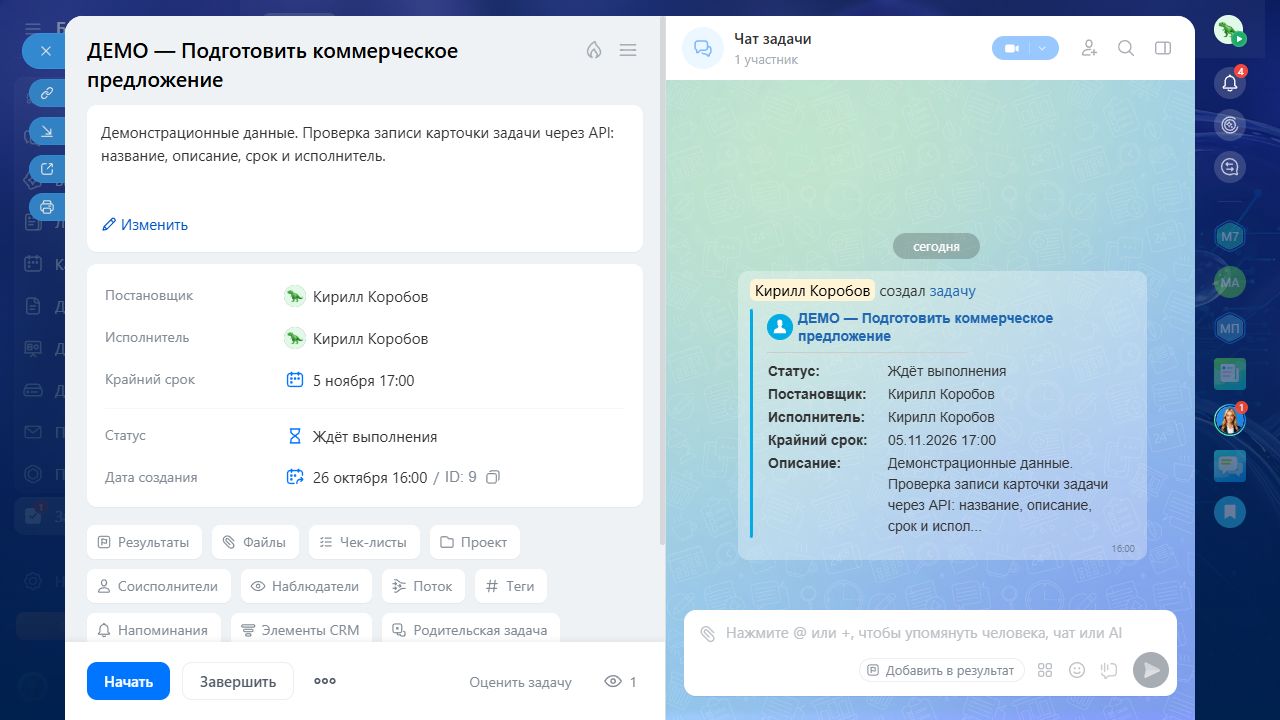The width and height of the screenshot is (1280, 720).
Task: Click the print icon beside the task card
Action: pos(46,207)
